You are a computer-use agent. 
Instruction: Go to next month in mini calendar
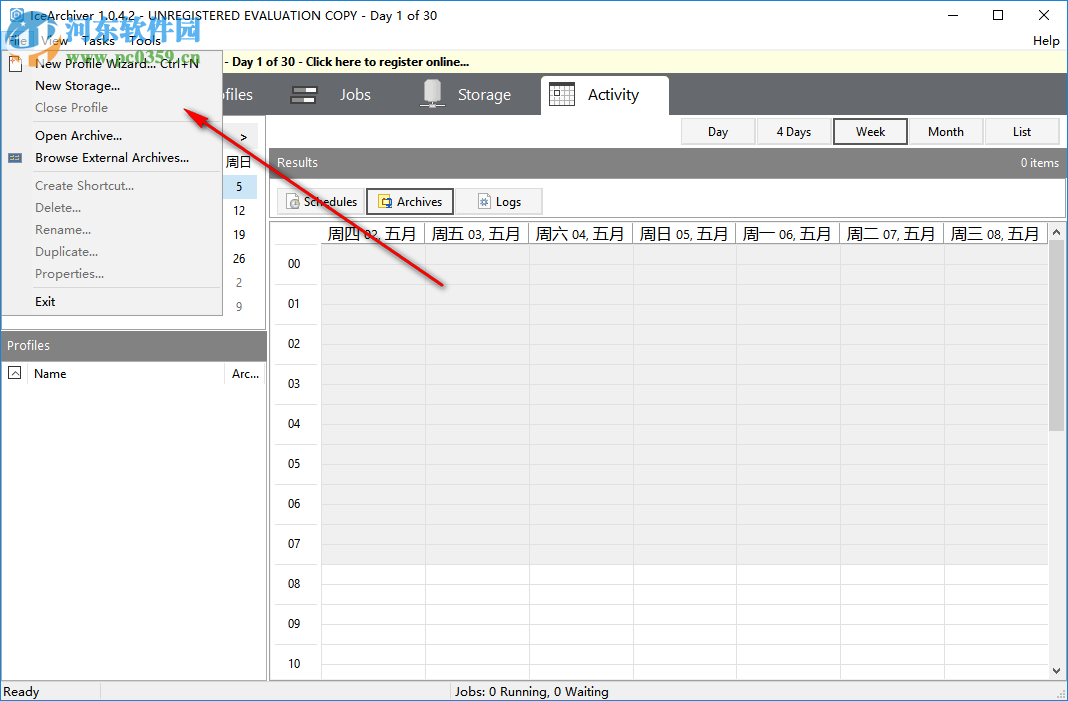pos(243,137)
